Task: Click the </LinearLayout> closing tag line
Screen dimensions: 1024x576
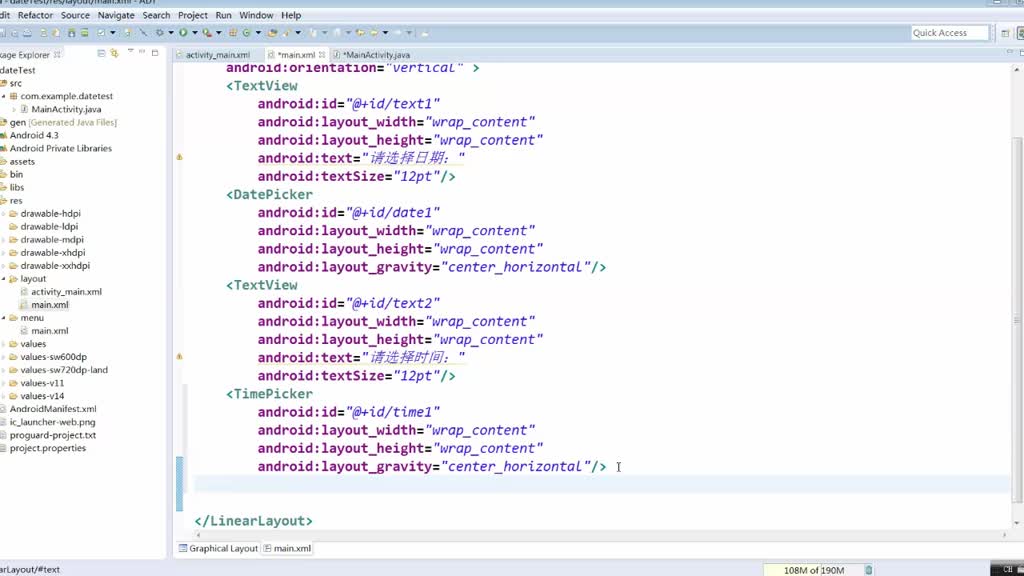Action: click(253, 520)
